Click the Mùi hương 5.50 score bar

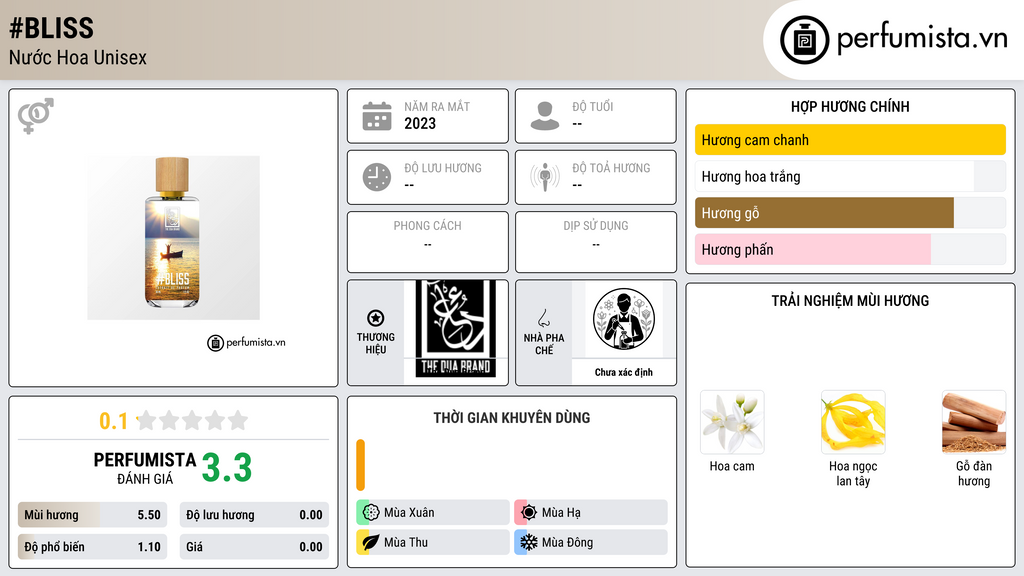pos(93,515)
